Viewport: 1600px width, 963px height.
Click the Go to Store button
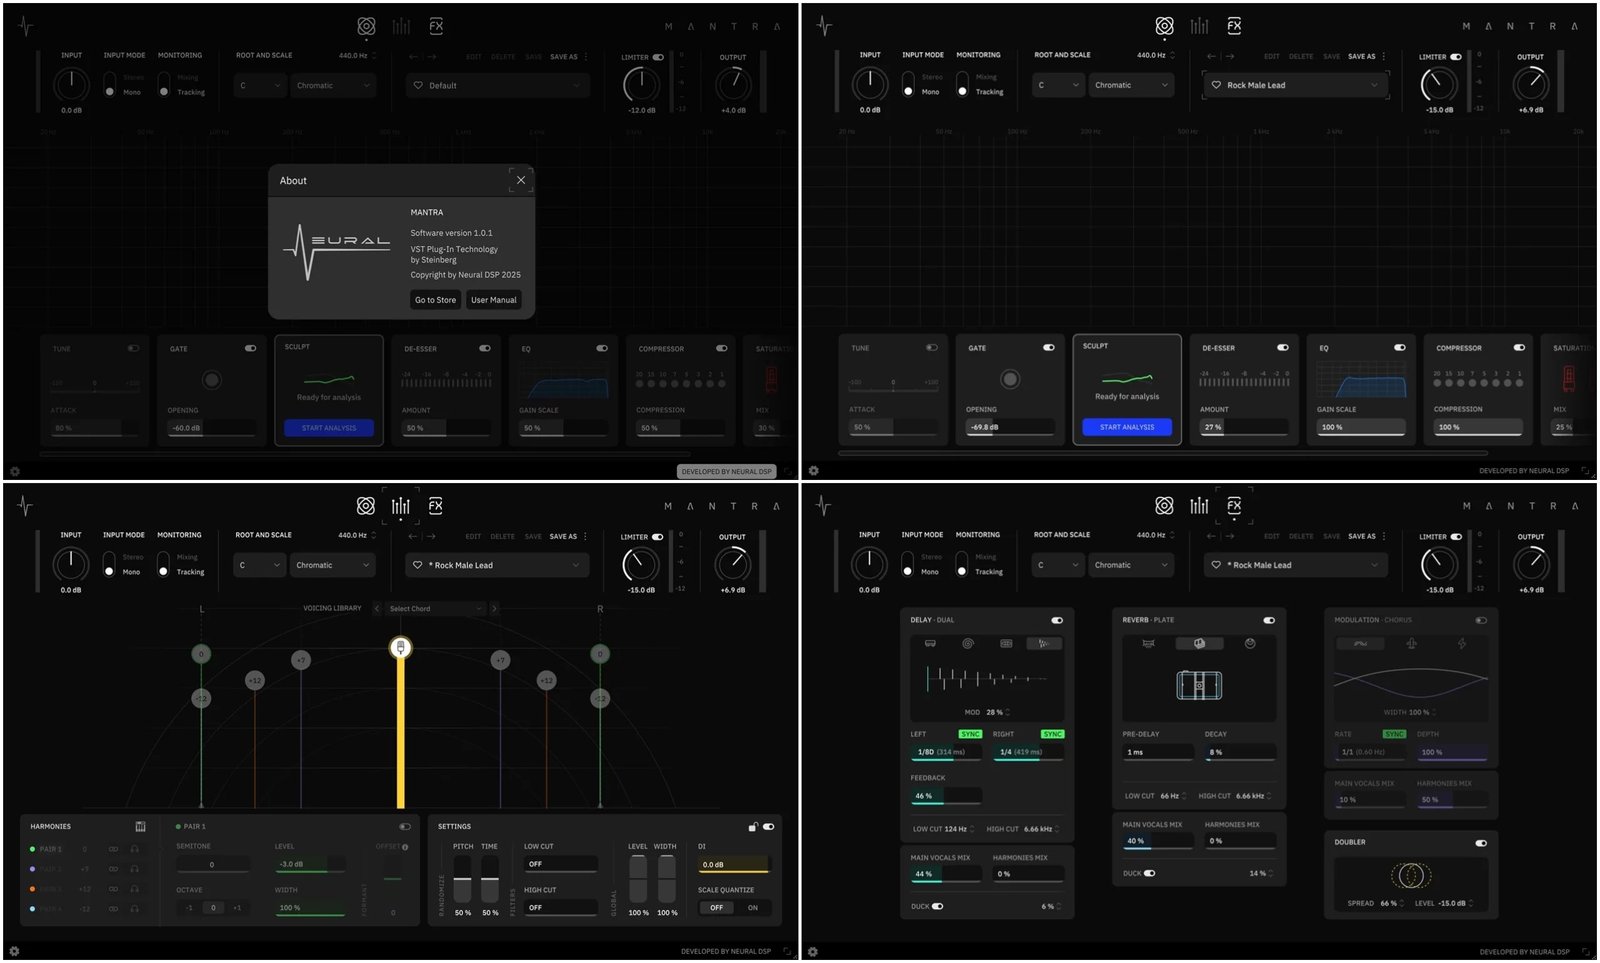coord(435,299)
